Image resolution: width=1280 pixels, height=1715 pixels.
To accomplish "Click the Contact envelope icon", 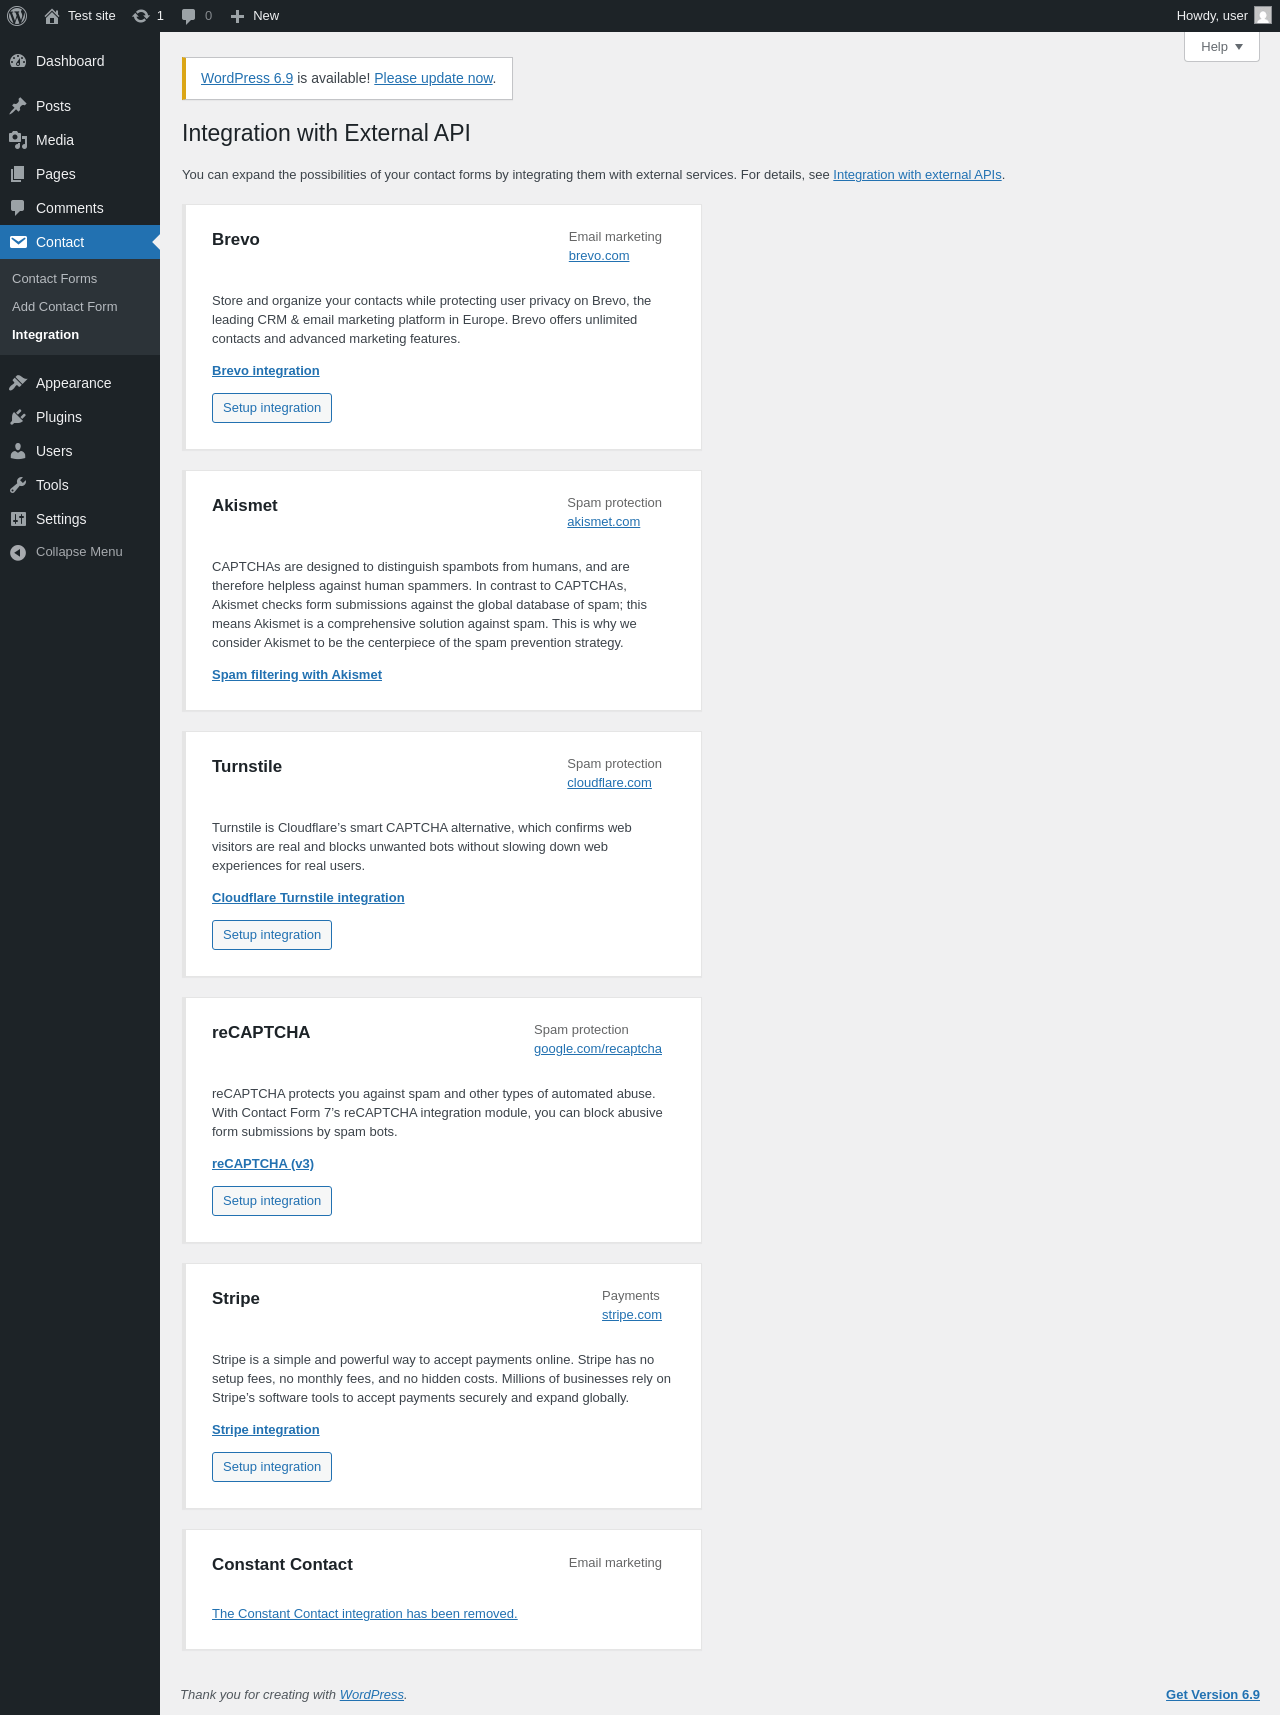I will [18, 242].
